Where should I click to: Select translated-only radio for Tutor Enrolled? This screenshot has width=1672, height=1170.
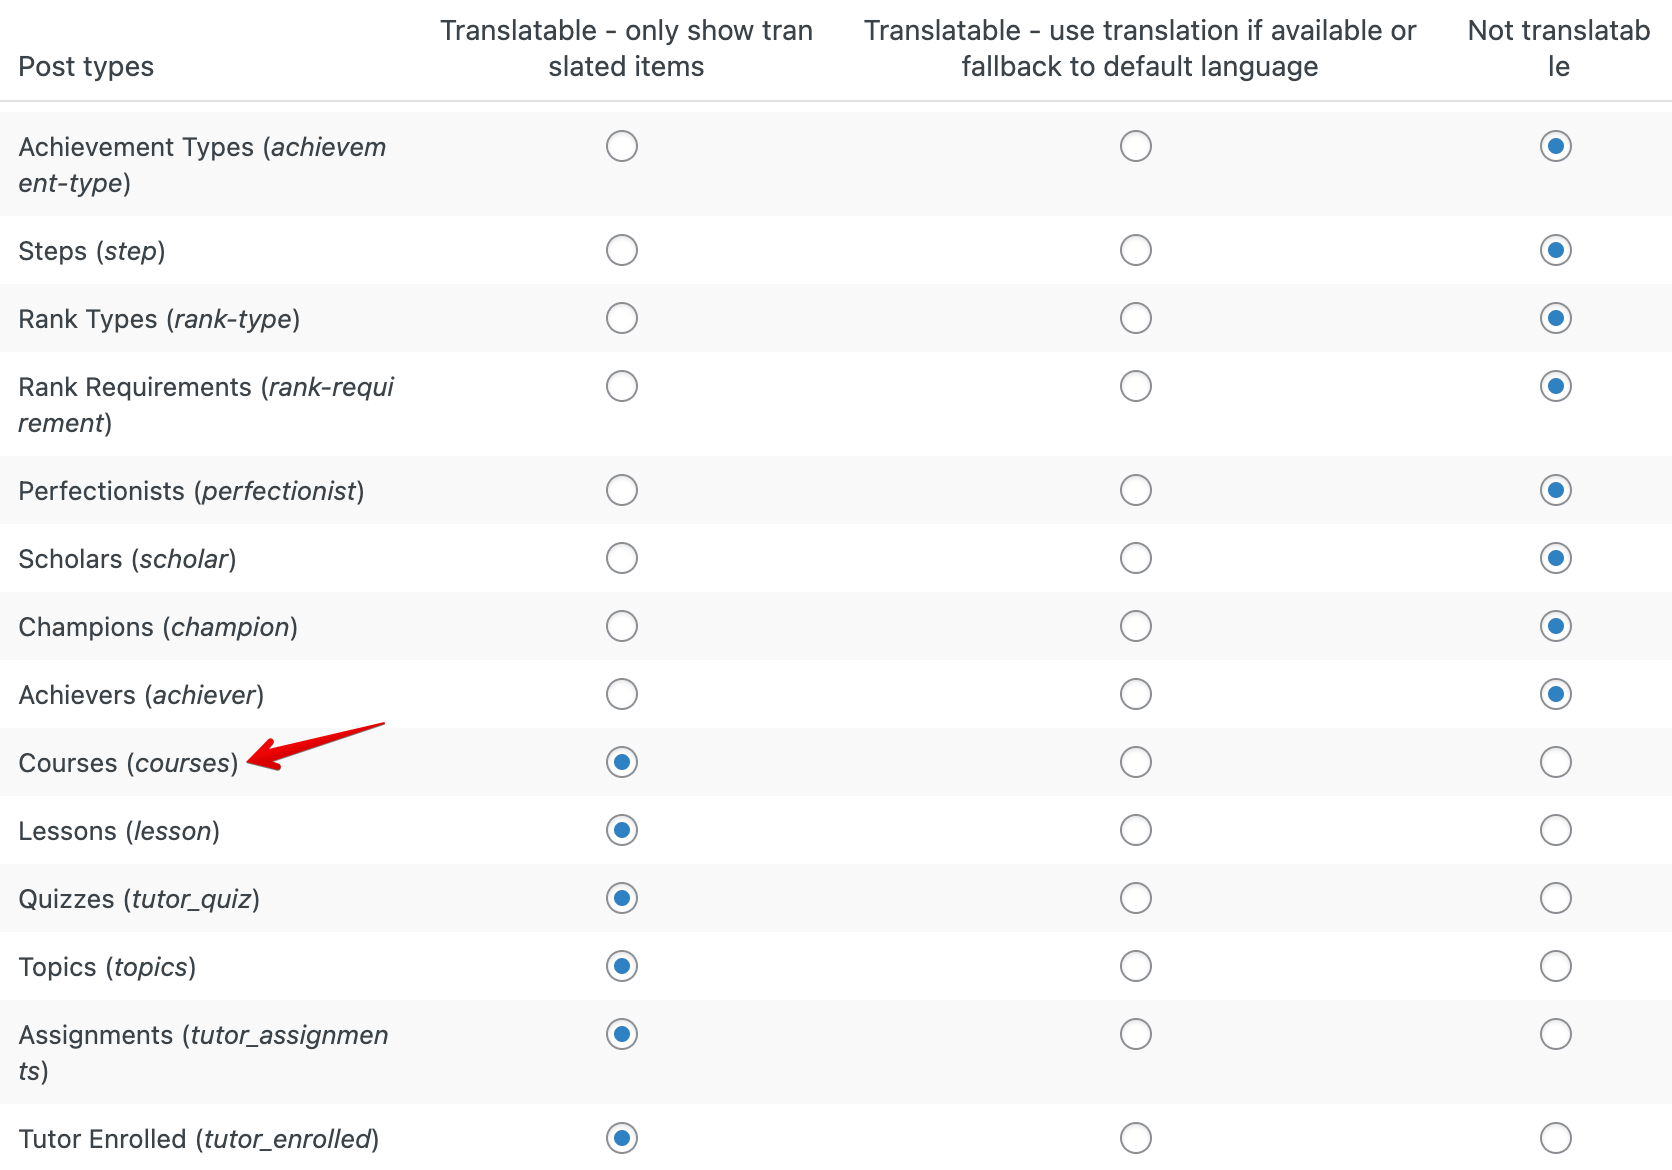pyautogui.click(x=622, y=1138)
